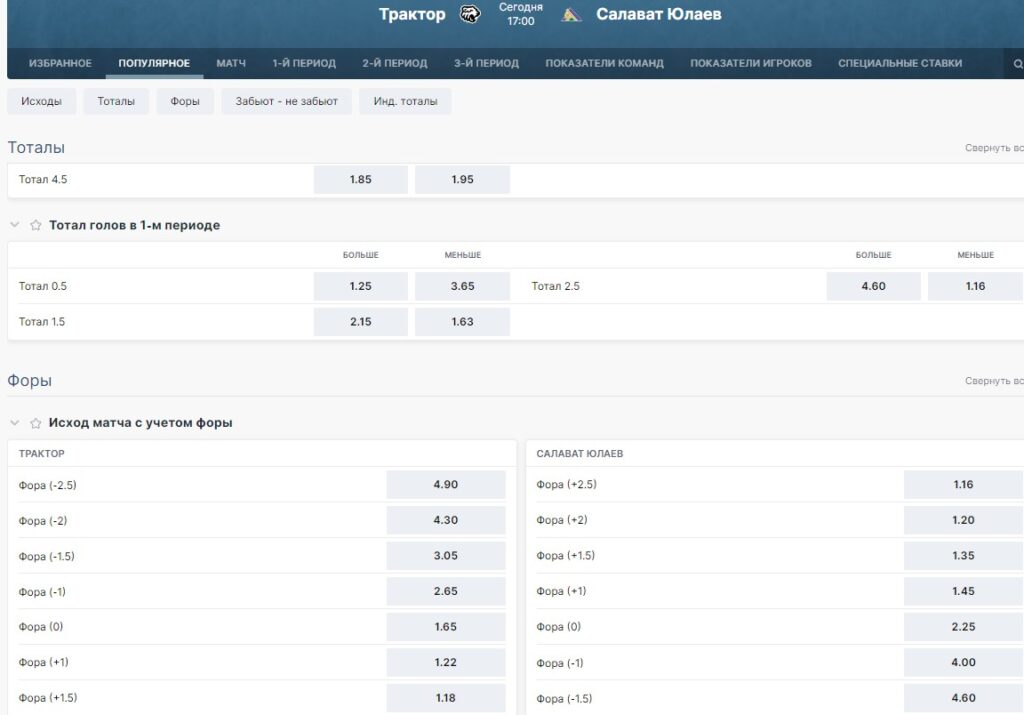Open Специальные ставки tab
This screenshot has width=1024, height=715.
tap(900, 63)
